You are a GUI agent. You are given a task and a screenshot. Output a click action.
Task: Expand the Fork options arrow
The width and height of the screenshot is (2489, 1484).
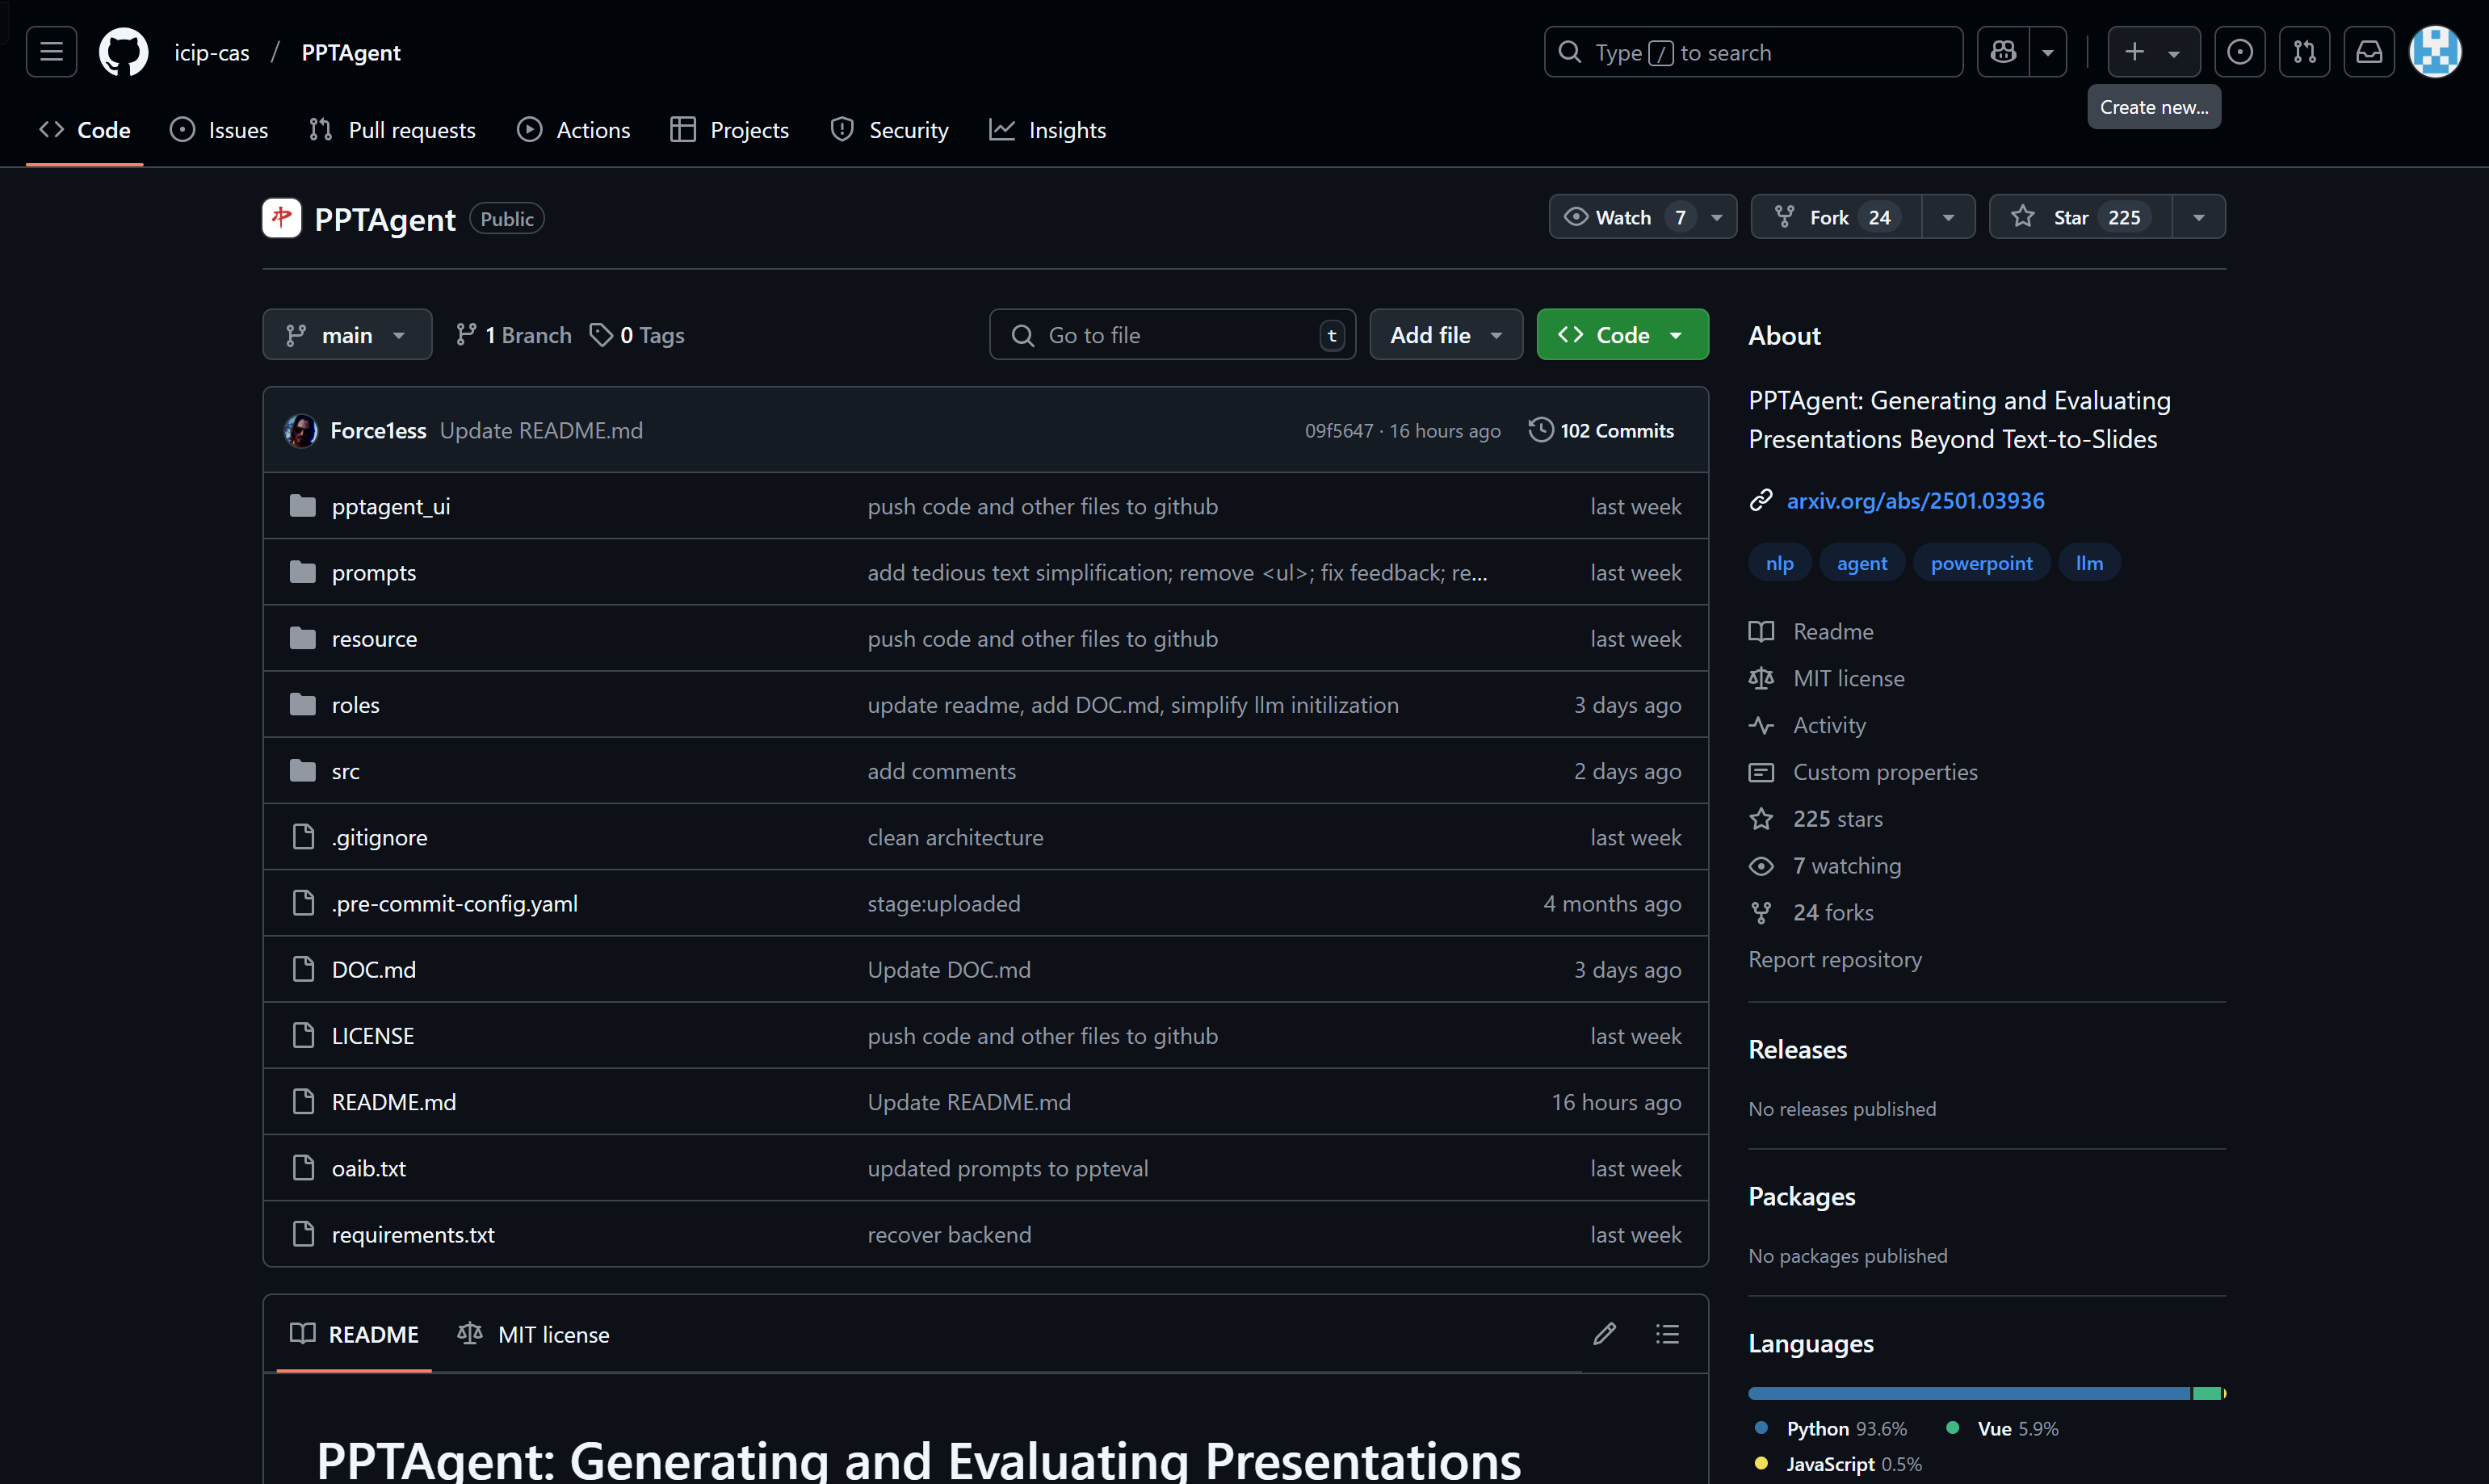point(1948,217)
